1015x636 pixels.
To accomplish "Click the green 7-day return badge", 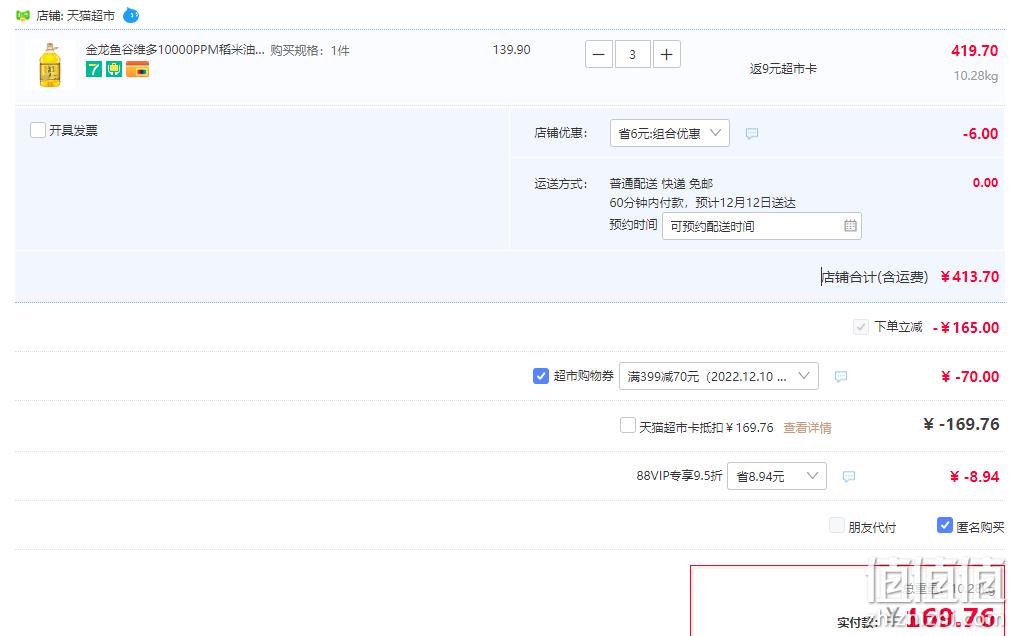I will pos(94,69).
